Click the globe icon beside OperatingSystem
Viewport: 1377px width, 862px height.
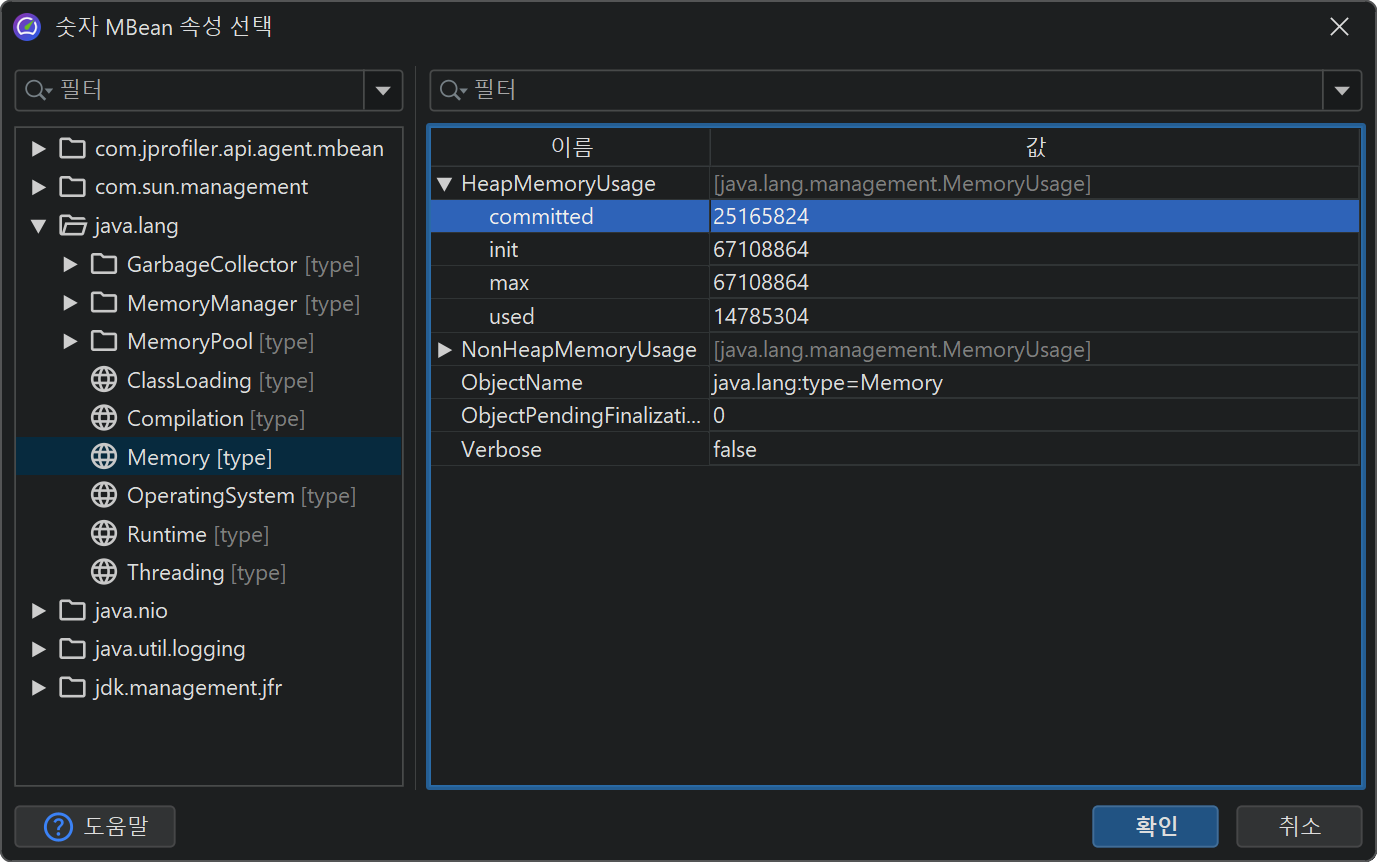click(x=103, y=495)
